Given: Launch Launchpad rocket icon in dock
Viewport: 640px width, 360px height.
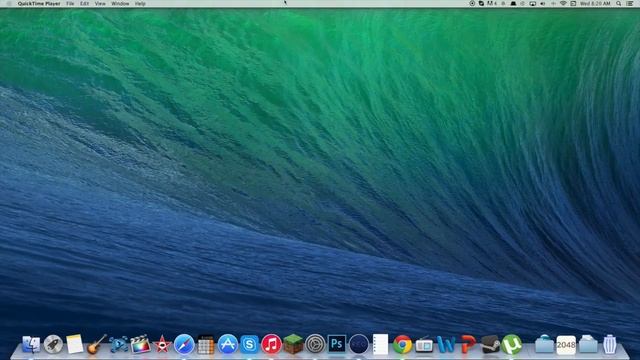Looking at the screenshot, I should pyautogui.click(x=53, y=344).
